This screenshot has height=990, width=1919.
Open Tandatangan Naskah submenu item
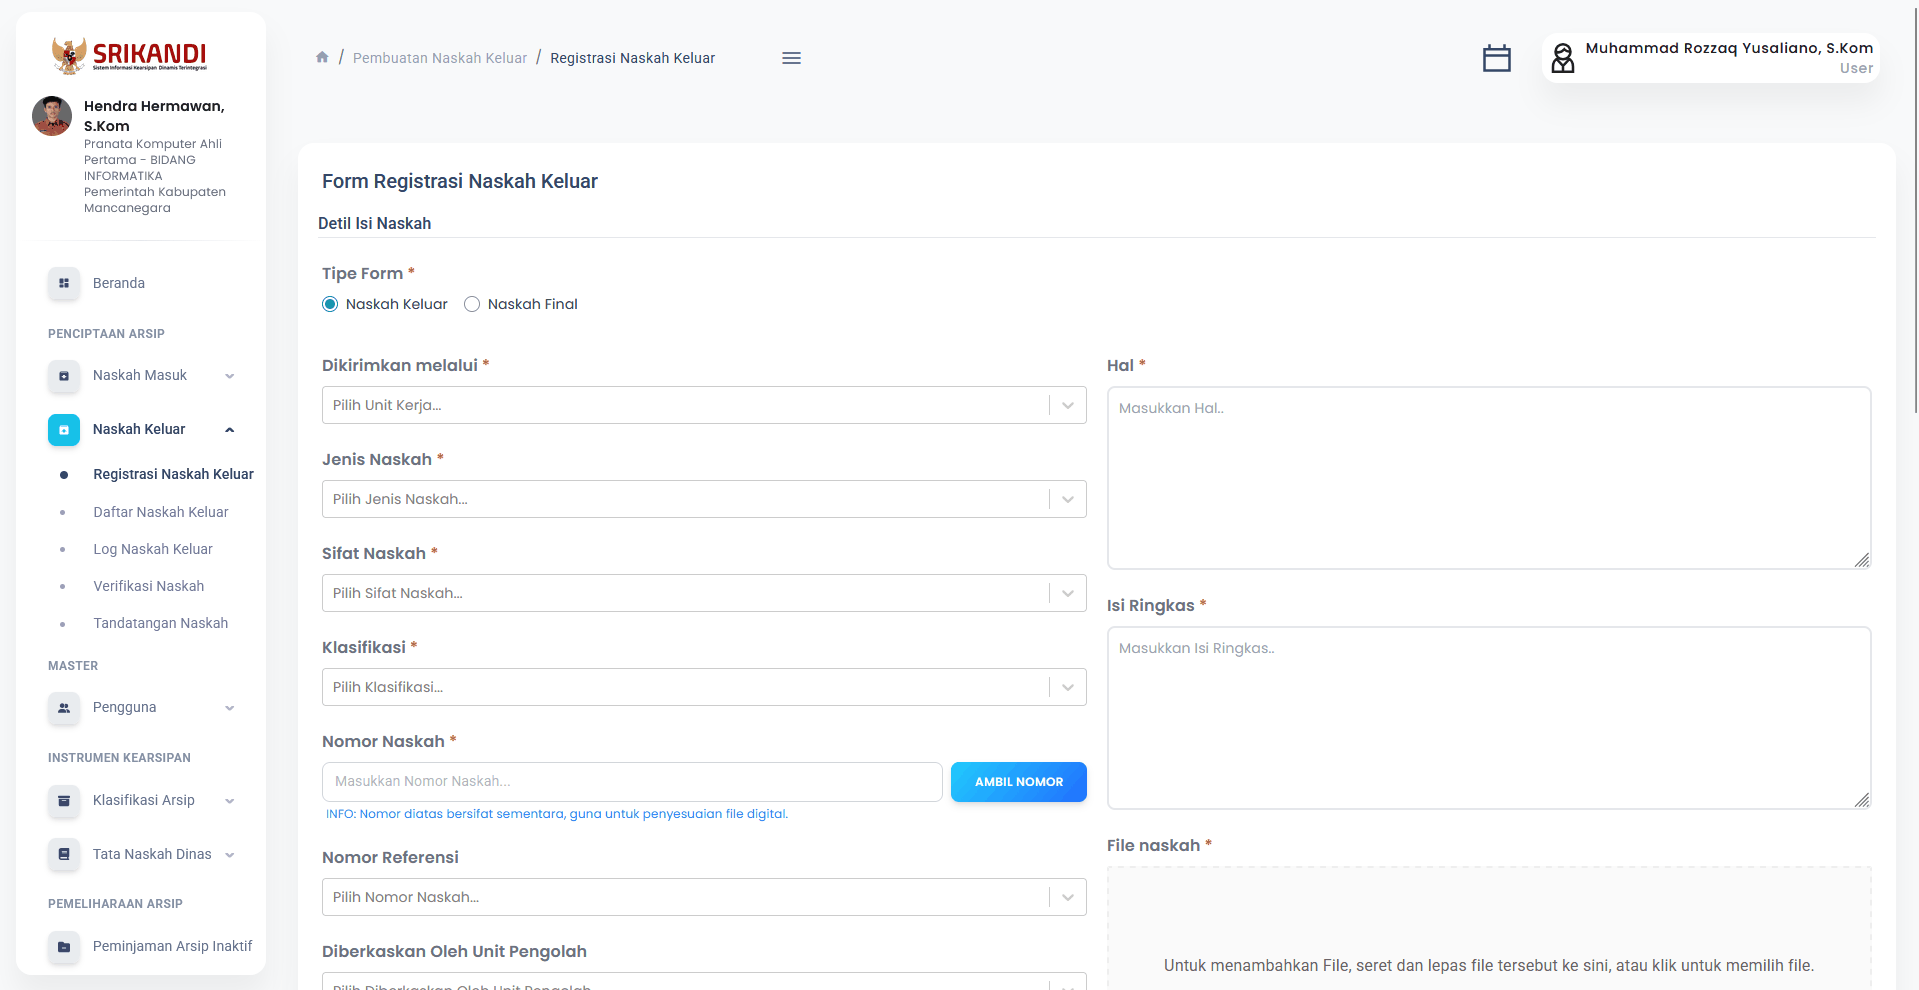coord(161,623)
